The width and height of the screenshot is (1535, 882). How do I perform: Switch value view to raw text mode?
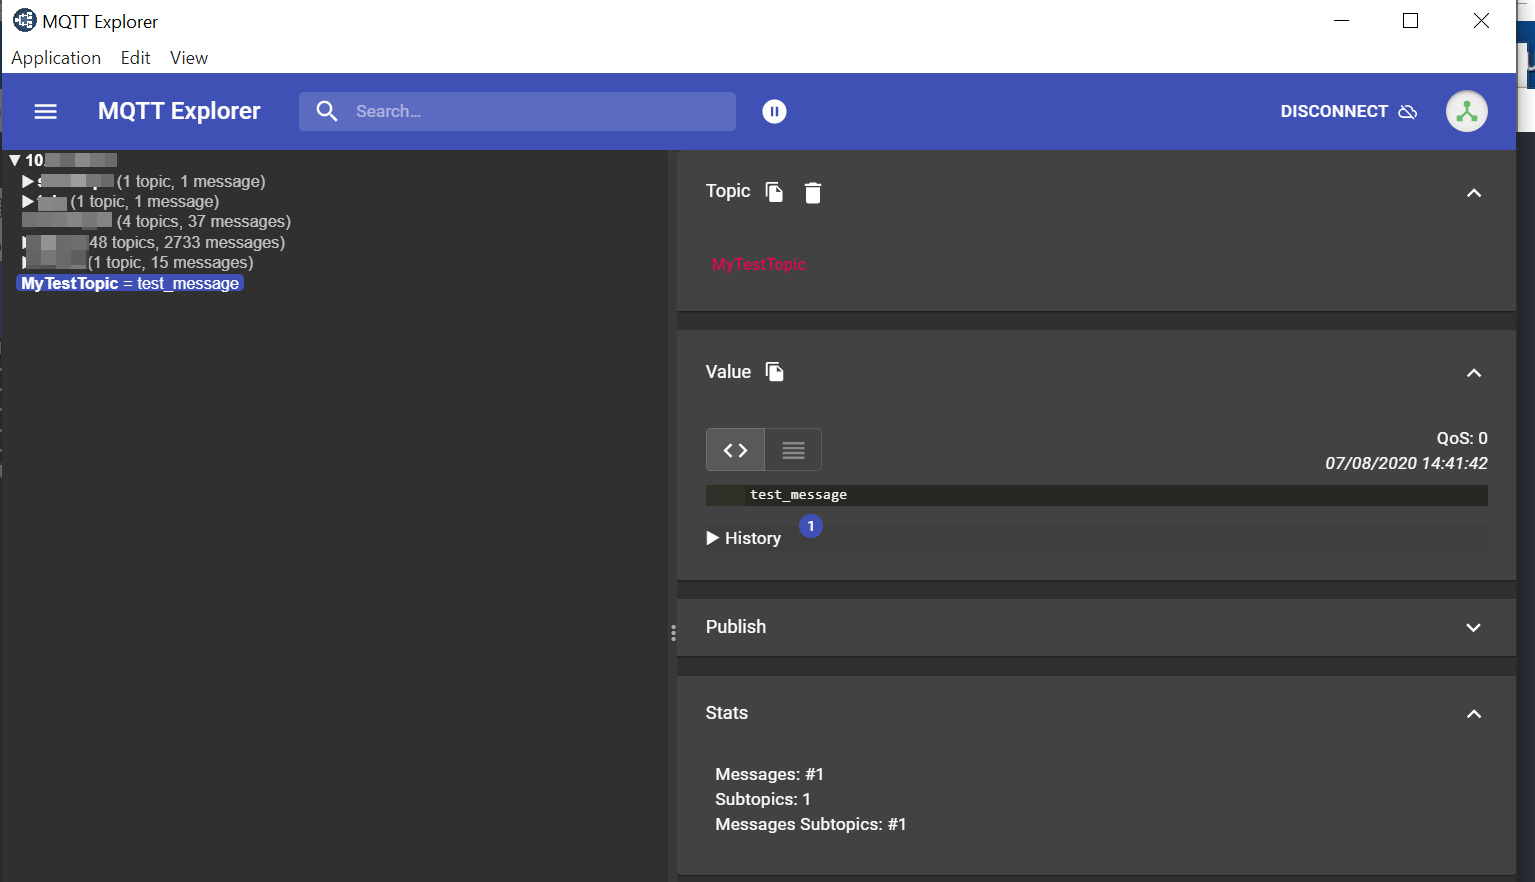click(x=793, y=450)
